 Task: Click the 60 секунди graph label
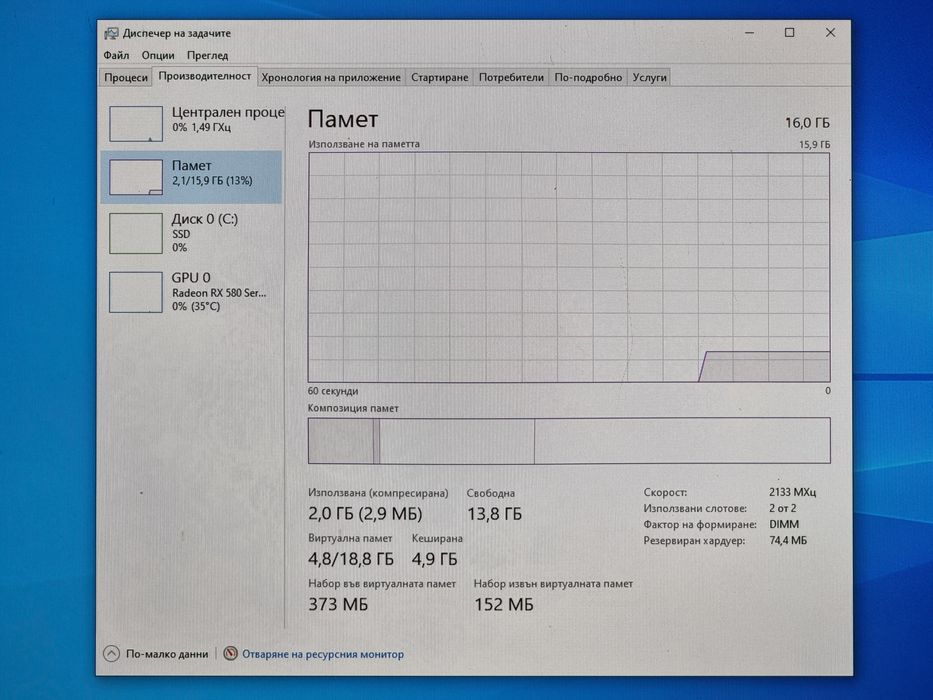(x=333, y=391)
